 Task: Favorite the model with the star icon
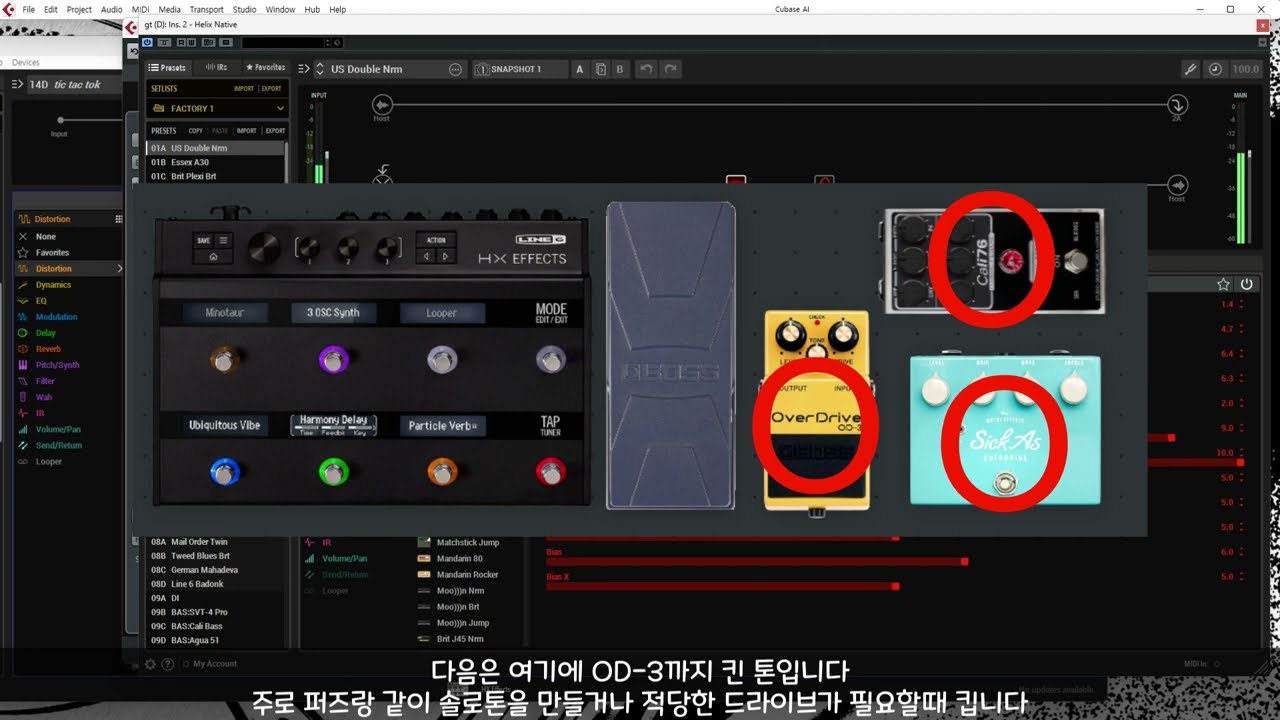point(1223,284)
